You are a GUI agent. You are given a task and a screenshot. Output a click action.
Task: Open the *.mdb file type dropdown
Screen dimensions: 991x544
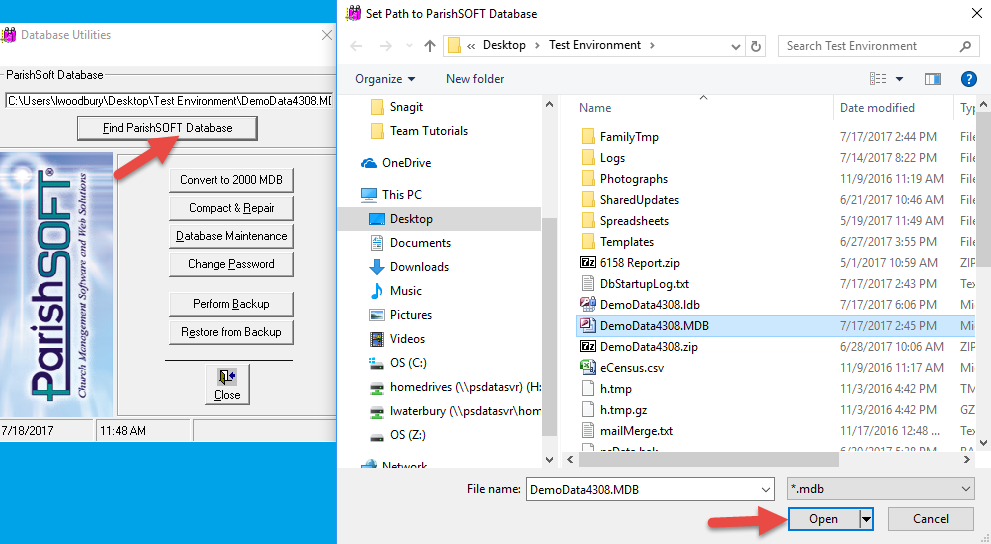880,489
